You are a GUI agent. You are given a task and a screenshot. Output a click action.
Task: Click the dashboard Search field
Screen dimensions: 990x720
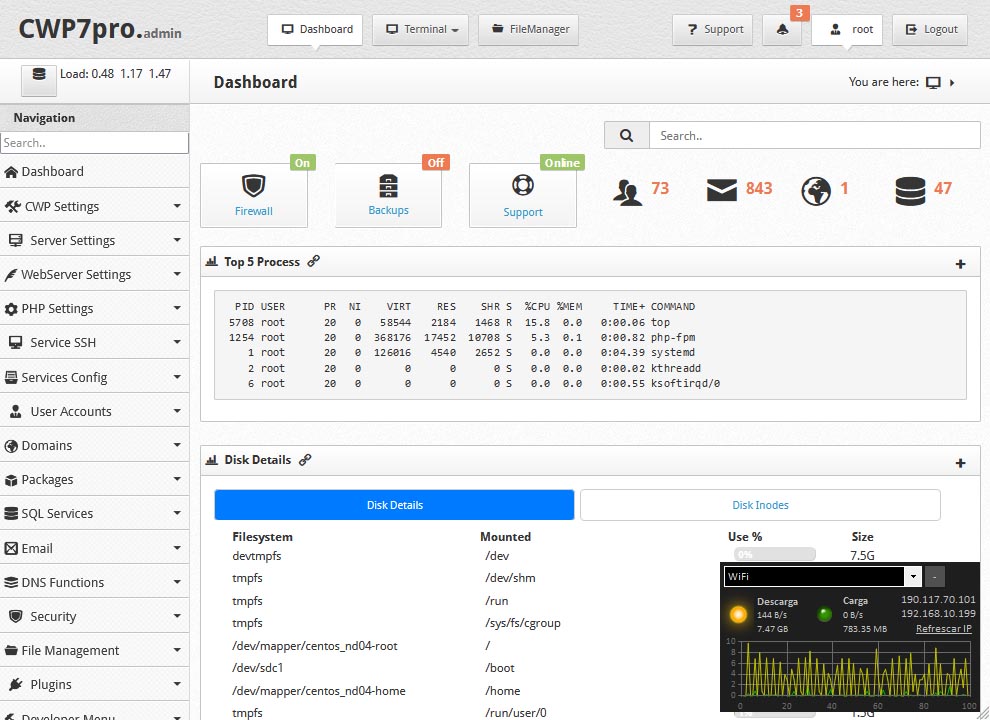814,135
